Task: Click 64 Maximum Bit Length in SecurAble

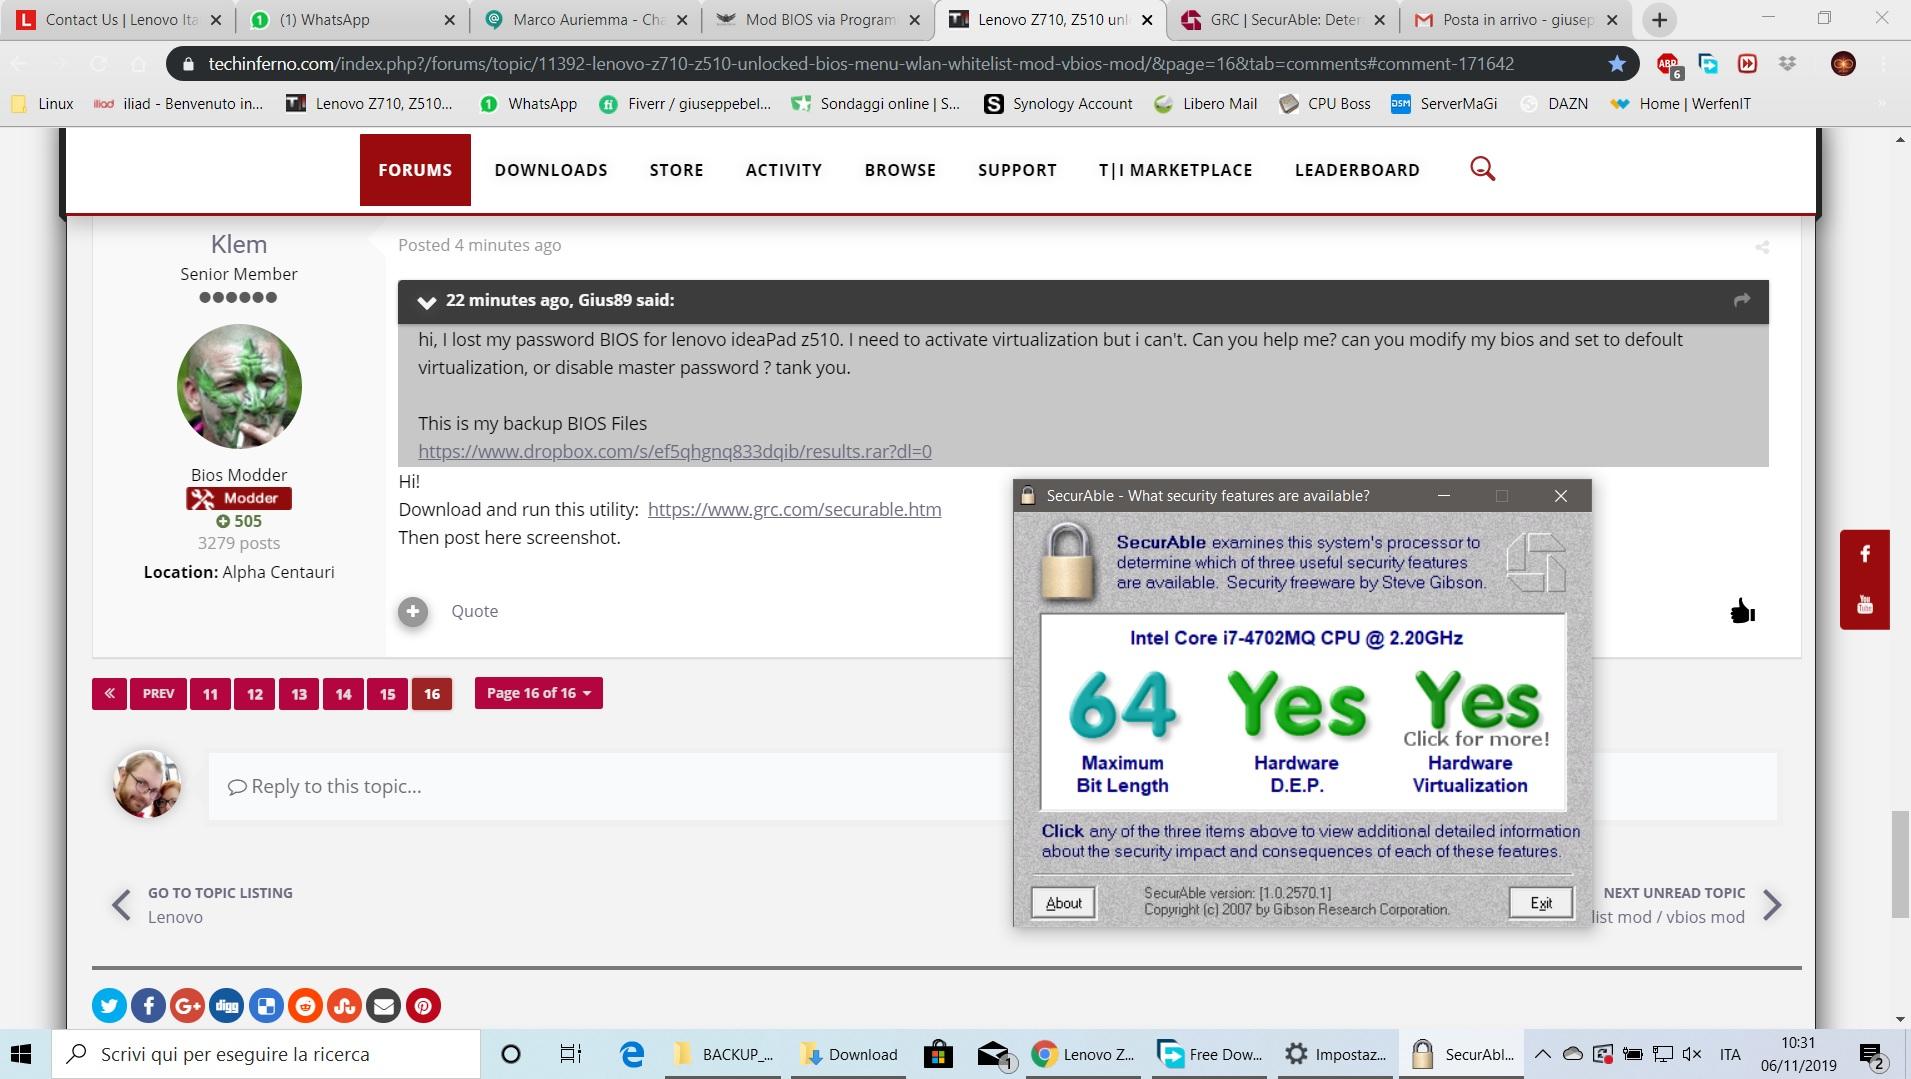Action: coord(1122,731)
